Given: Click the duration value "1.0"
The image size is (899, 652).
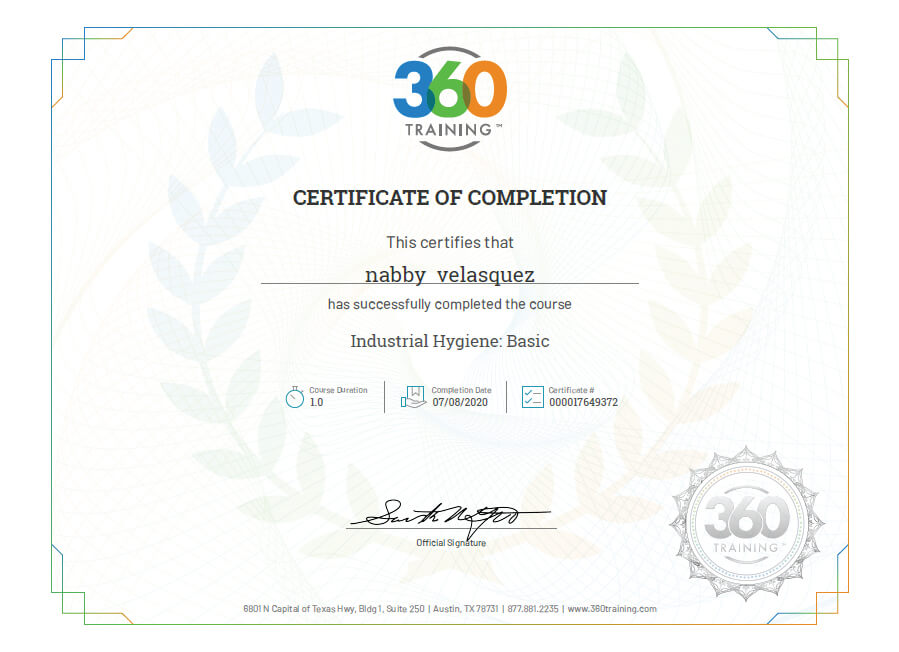Looking at the screenshot, I should 316,403.
